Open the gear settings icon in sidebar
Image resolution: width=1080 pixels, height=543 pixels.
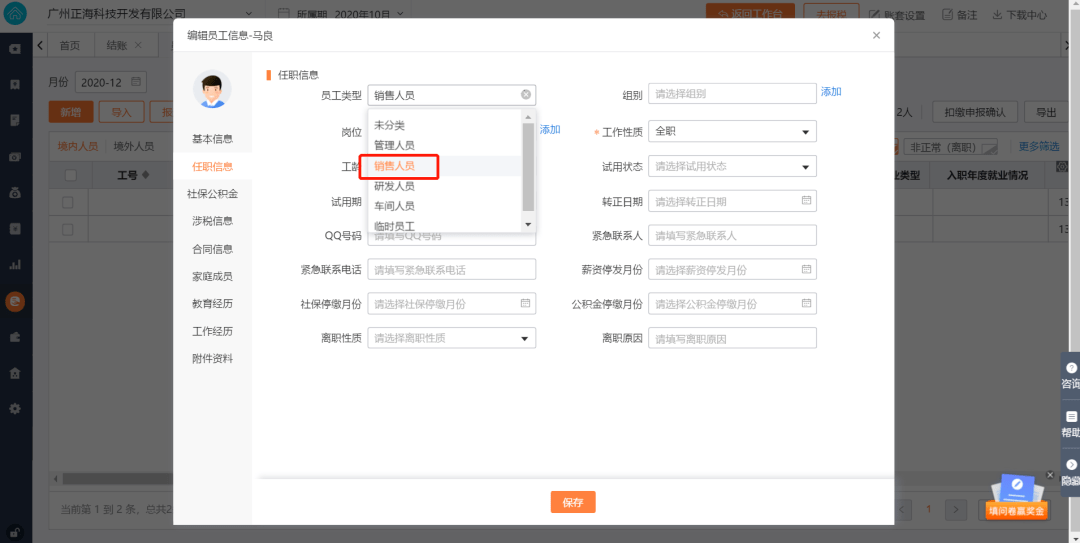coord(15,408)
